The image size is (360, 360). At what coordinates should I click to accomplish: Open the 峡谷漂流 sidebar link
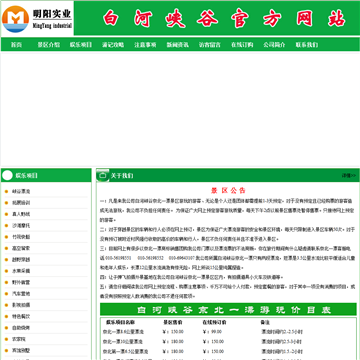21,192
